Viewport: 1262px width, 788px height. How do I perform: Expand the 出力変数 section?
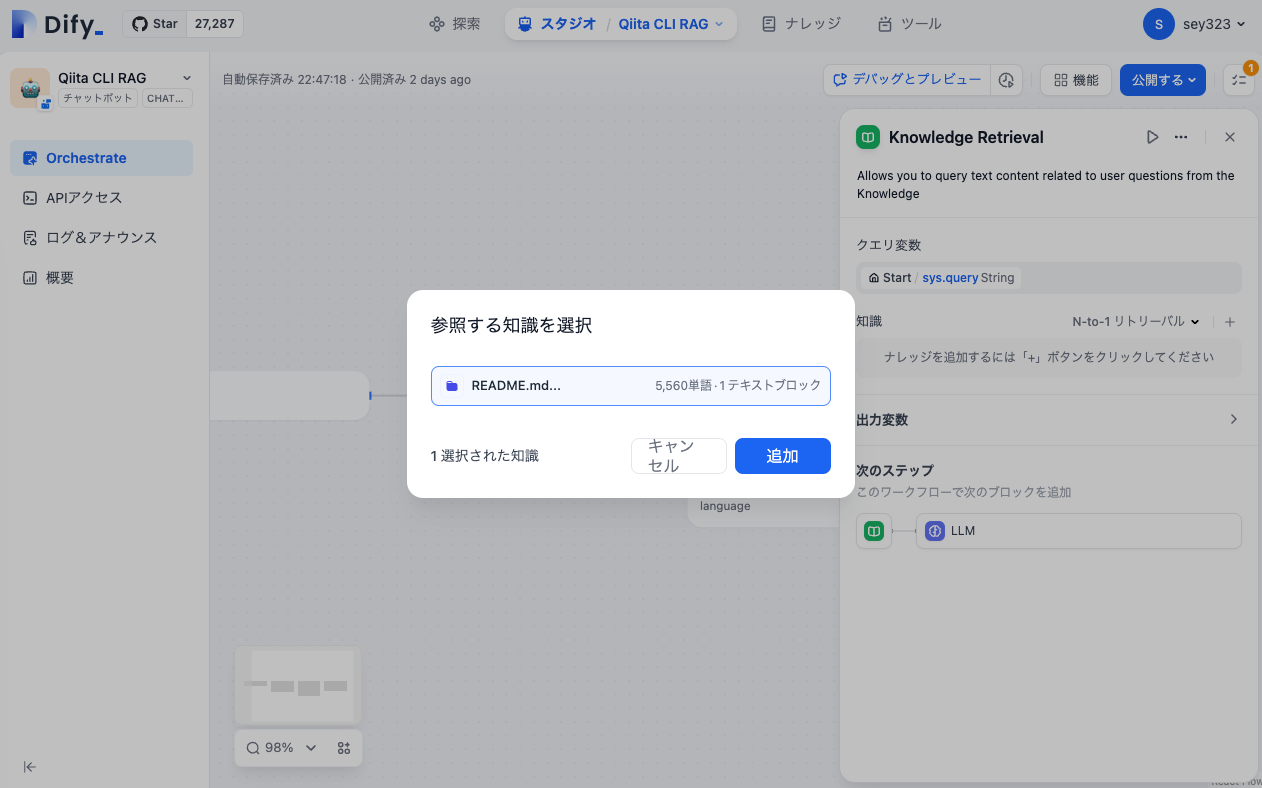point(1049,419)
